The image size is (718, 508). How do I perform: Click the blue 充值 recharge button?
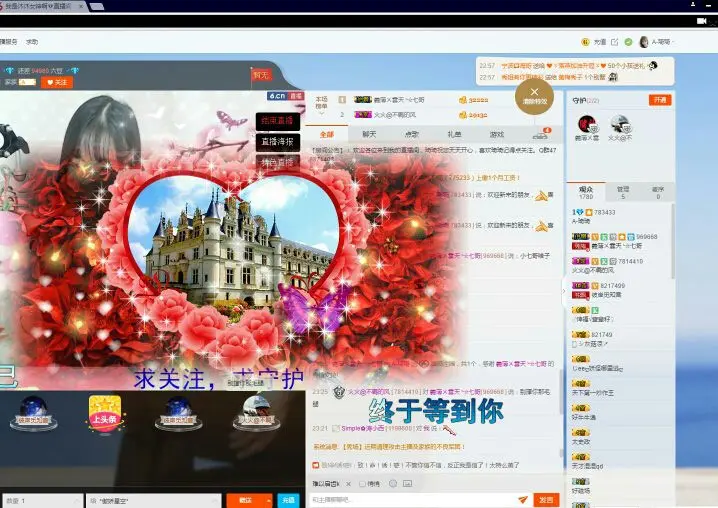288,500
